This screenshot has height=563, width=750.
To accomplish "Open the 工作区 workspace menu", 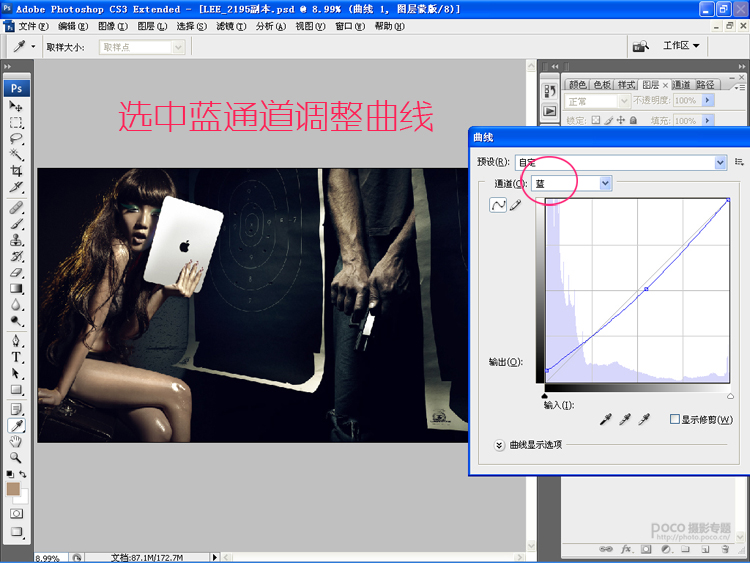I will [x=681, y=45].
